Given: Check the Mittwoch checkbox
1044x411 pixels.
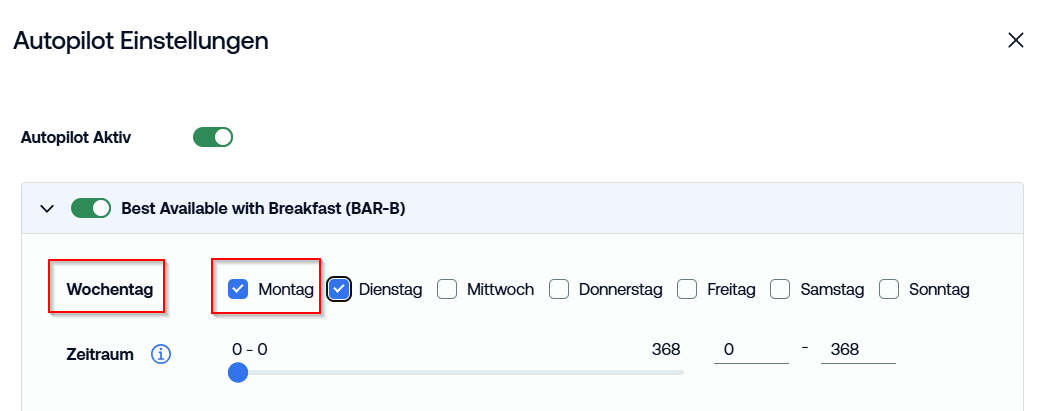Looking at the screenshot, I should [x=447, y=289].
